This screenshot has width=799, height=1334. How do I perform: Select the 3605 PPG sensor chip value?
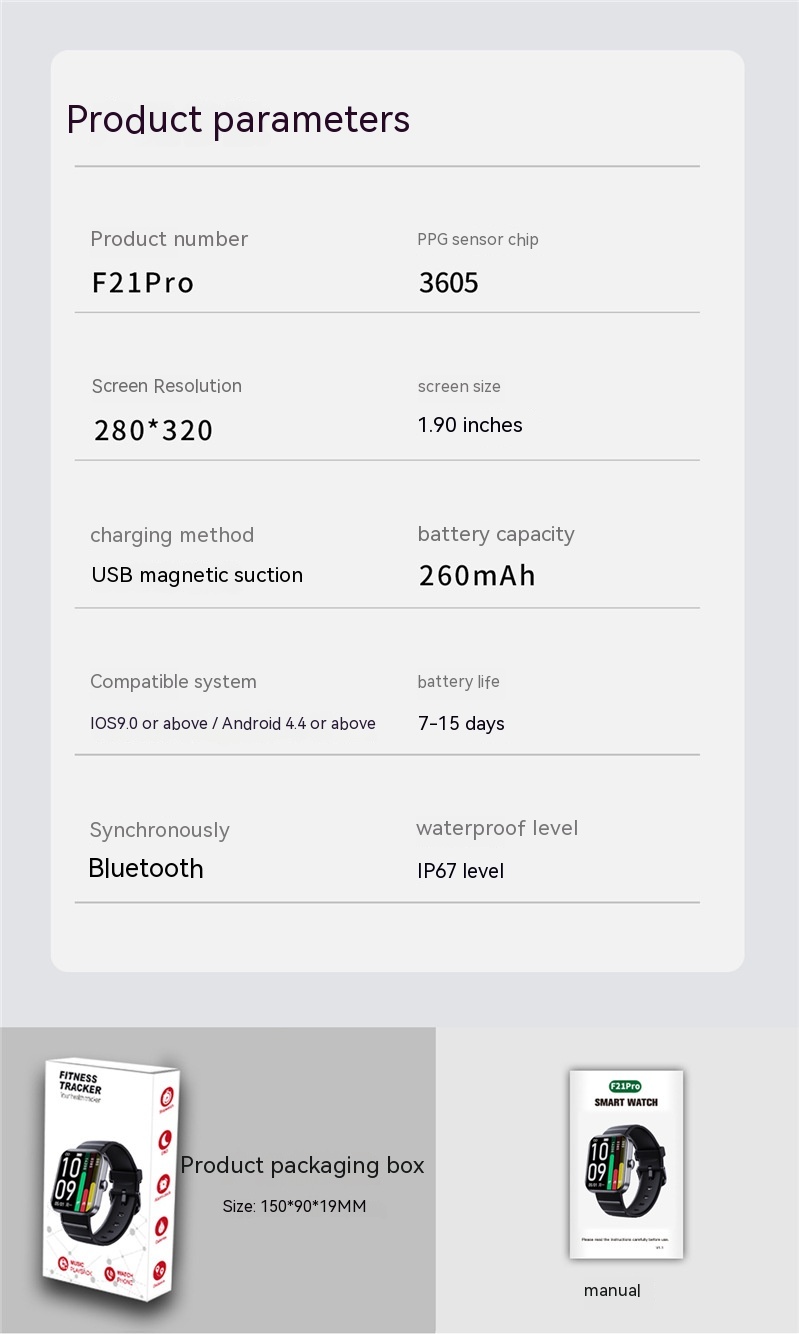(449, 283)
